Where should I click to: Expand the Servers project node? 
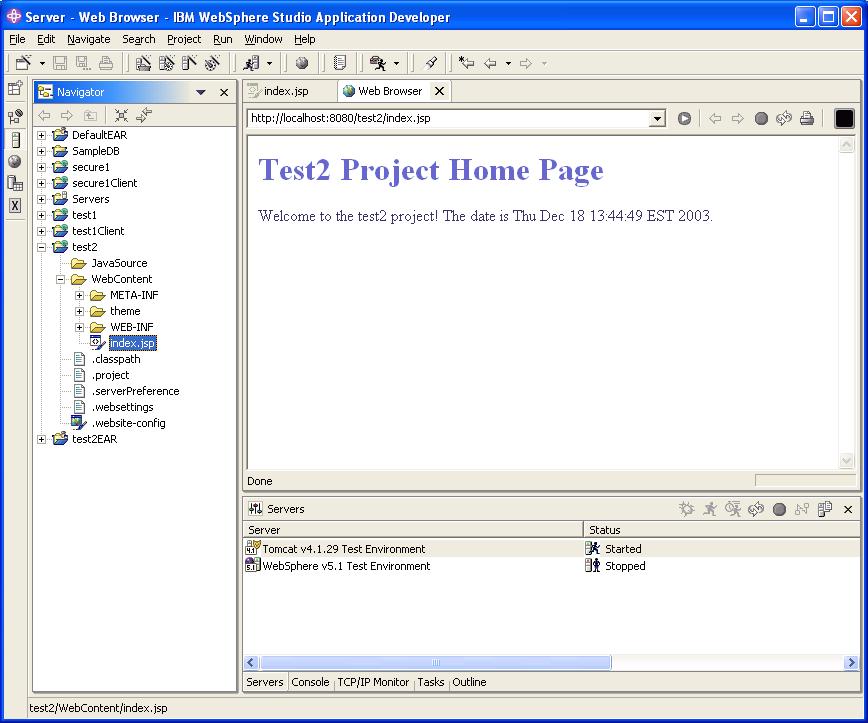[x=42, y=199]
